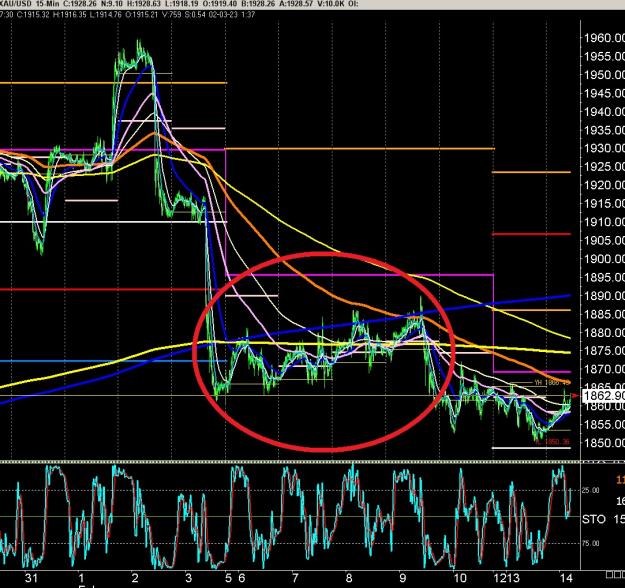Click the date label 31 on the time axis
Screen dimensions: 625x588
(31, 578)
